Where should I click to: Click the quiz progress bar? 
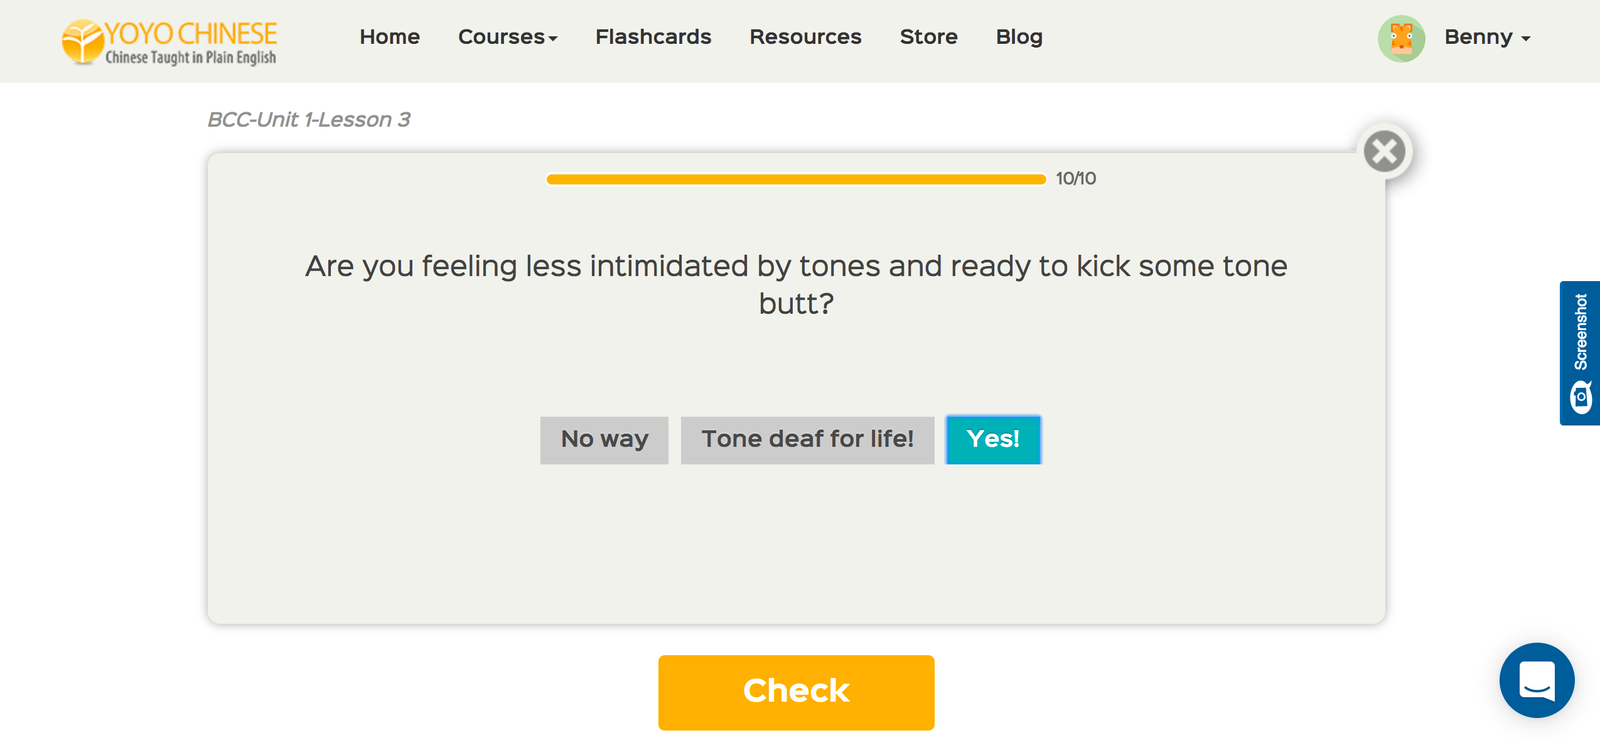796,179
